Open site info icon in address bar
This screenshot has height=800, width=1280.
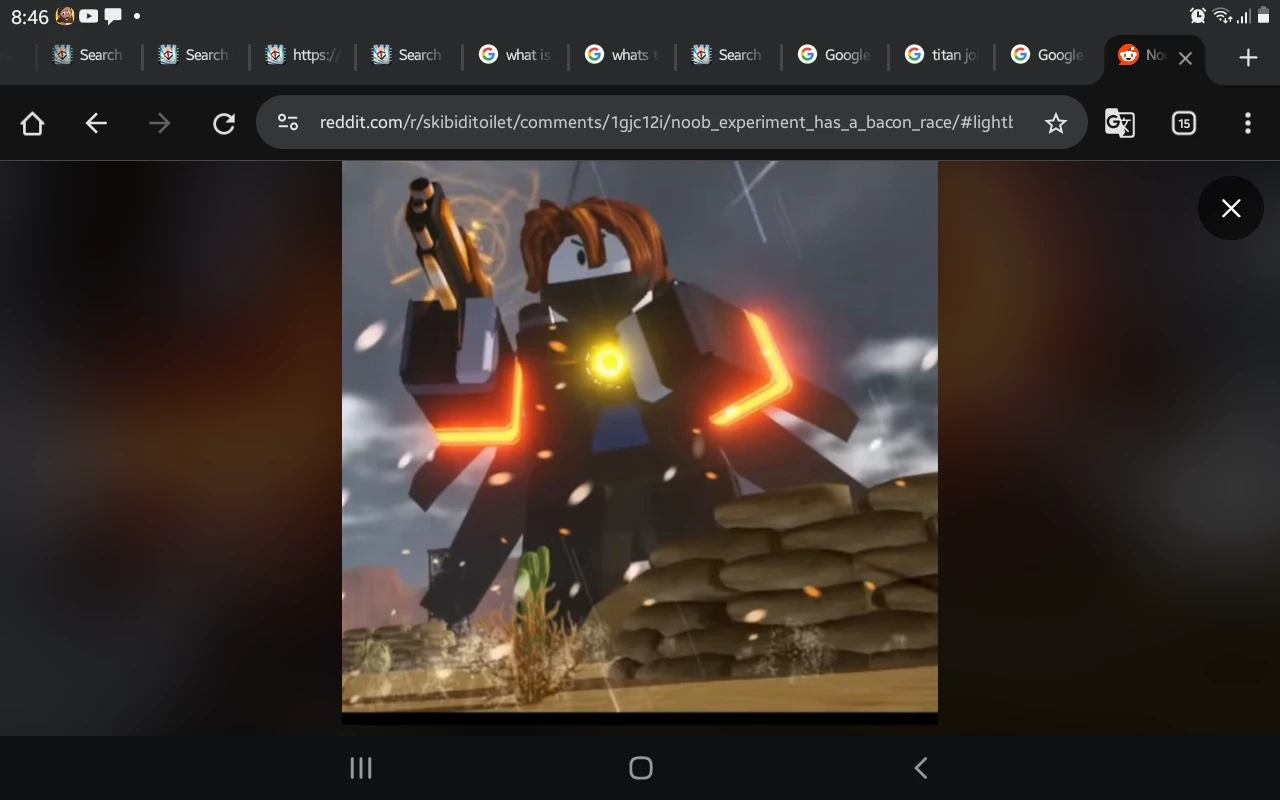(288, 123)
